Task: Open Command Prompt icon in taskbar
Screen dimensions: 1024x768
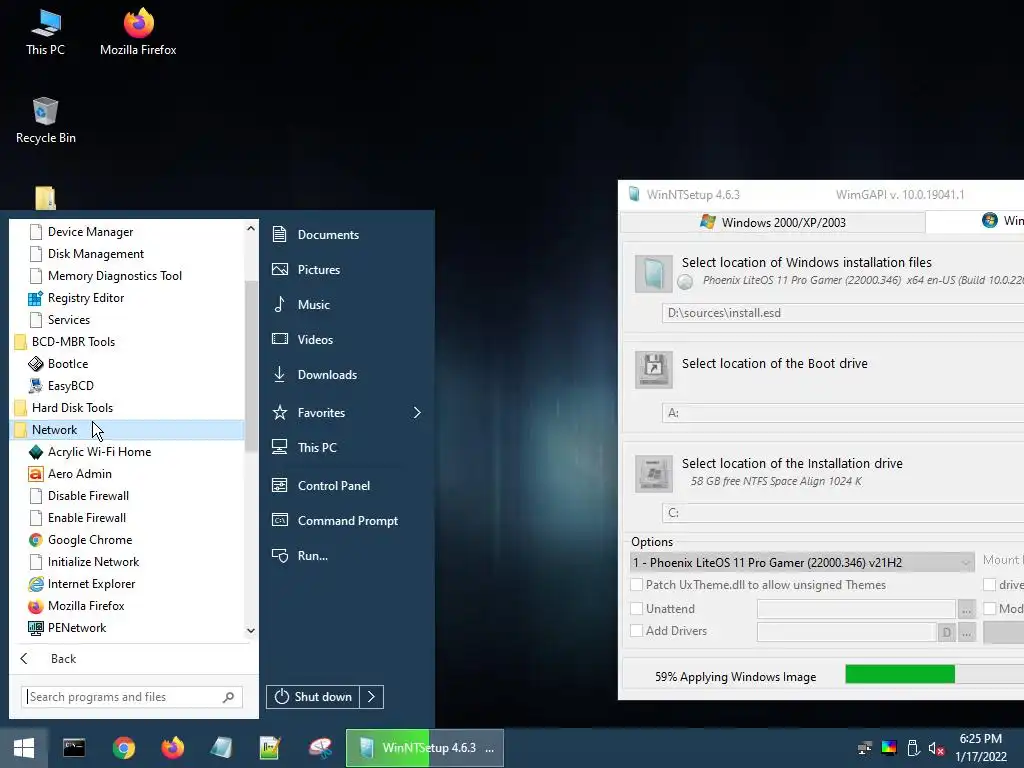Action: pos(74,748)
